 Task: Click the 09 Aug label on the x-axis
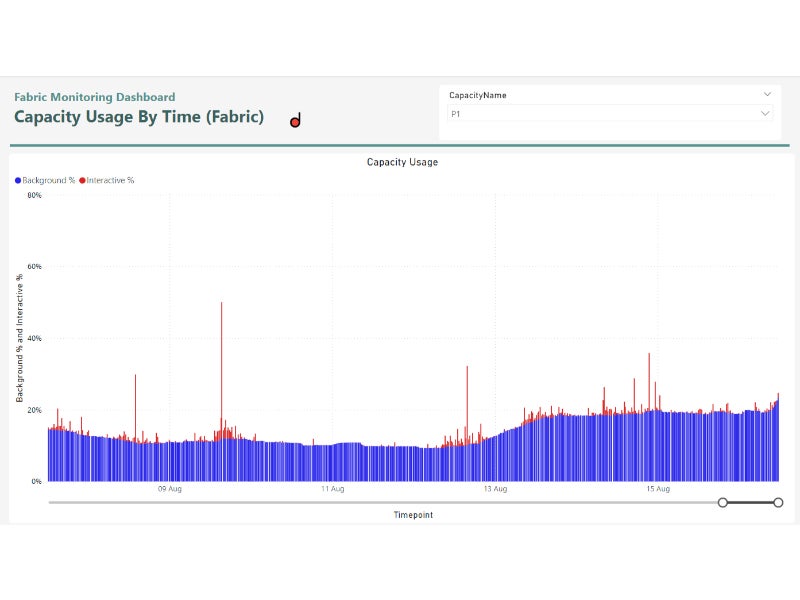[x=169, y=489]
